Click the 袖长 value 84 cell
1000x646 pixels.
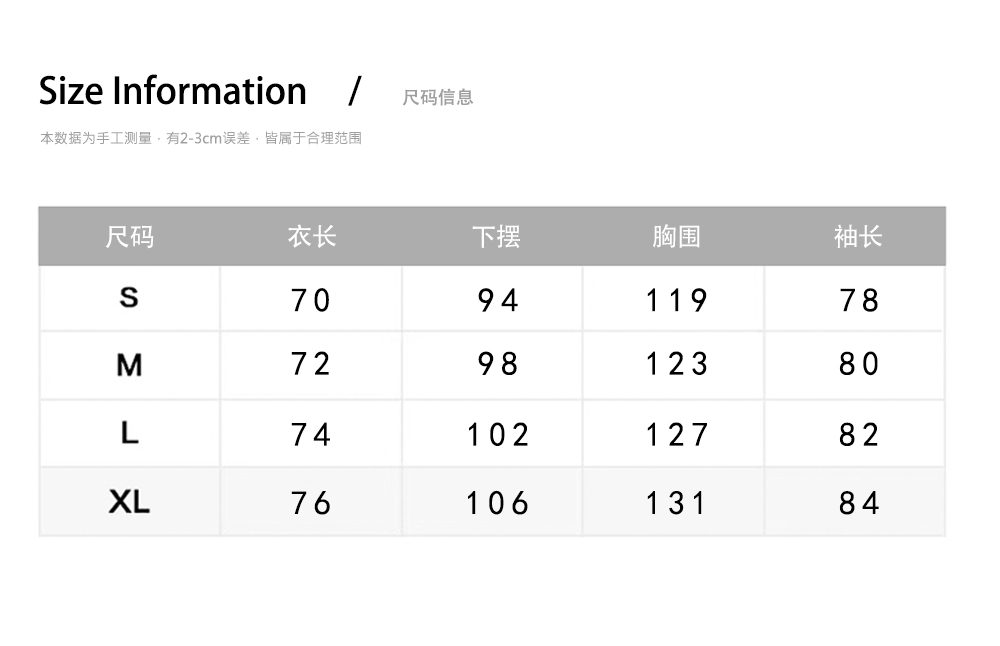859,502
